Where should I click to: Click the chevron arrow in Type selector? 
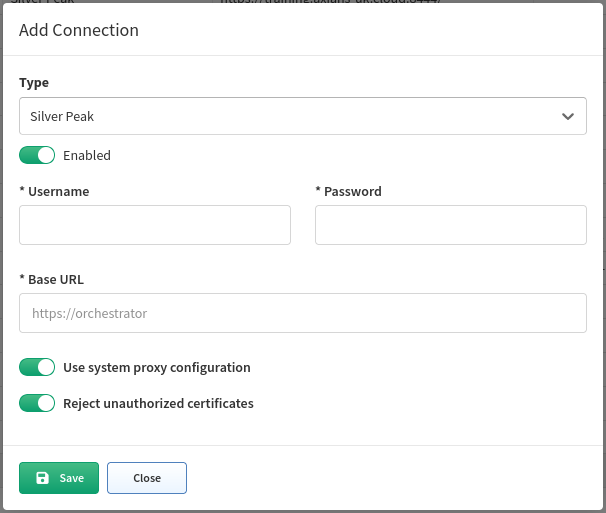(568, 116)
